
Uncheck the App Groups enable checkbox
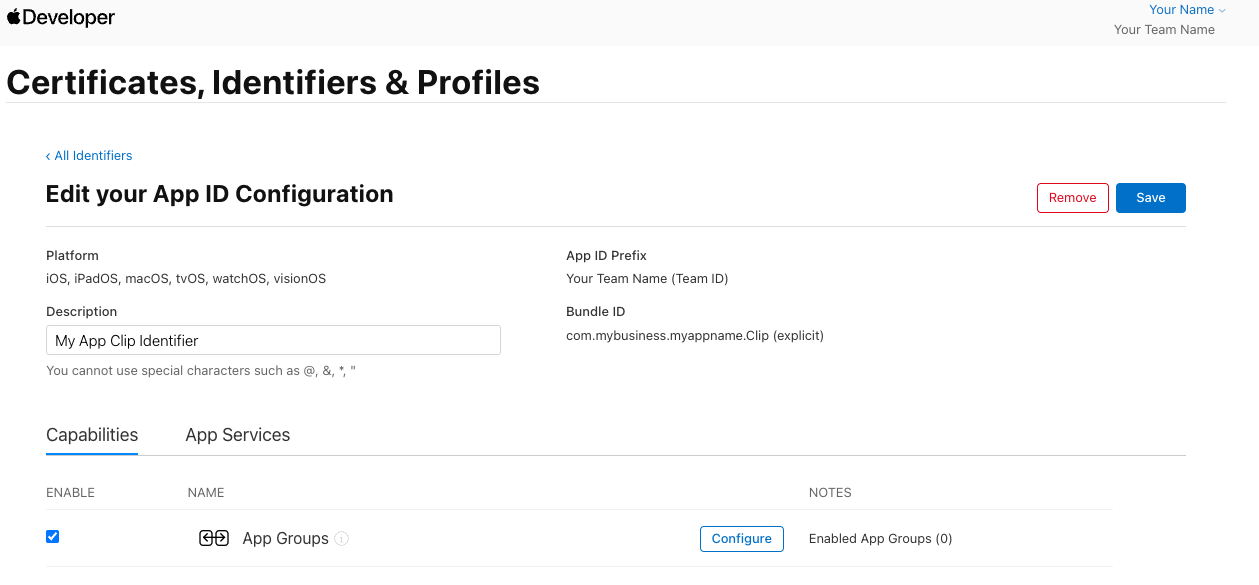click(x=53, y=537)
